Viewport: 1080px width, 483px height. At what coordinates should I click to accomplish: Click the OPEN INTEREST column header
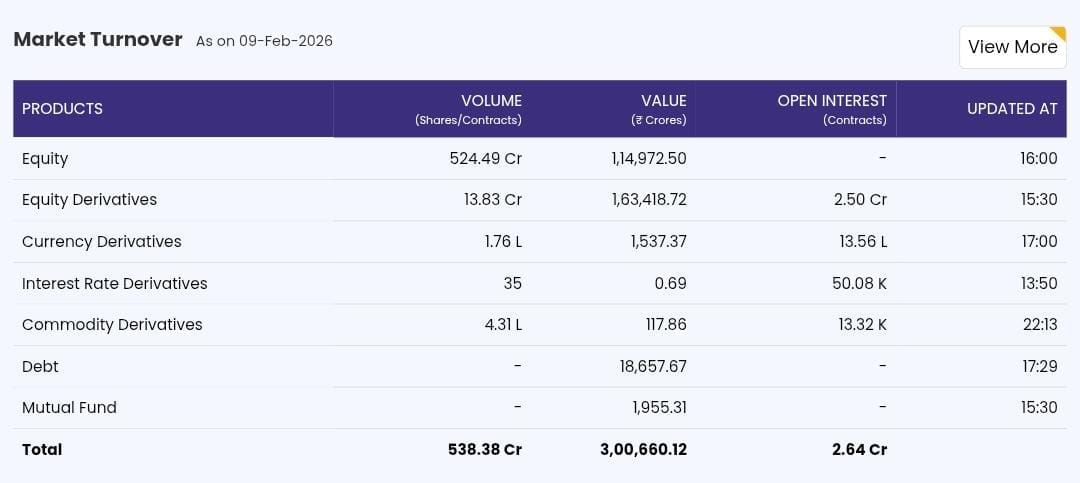[x=831, y=101]
